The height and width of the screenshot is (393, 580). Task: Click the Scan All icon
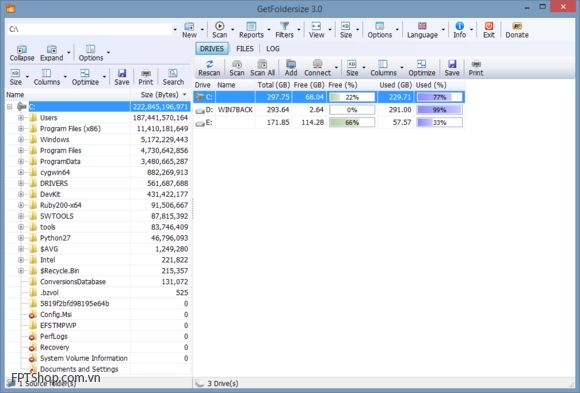pyautogui.click(x=262, y=64)
